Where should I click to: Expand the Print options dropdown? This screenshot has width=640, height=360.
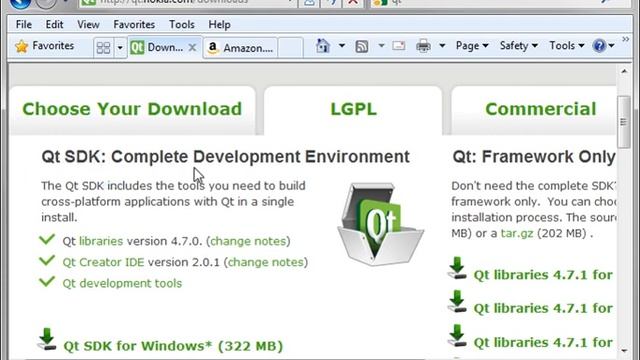pyautogui.click(x=442, y=46)
